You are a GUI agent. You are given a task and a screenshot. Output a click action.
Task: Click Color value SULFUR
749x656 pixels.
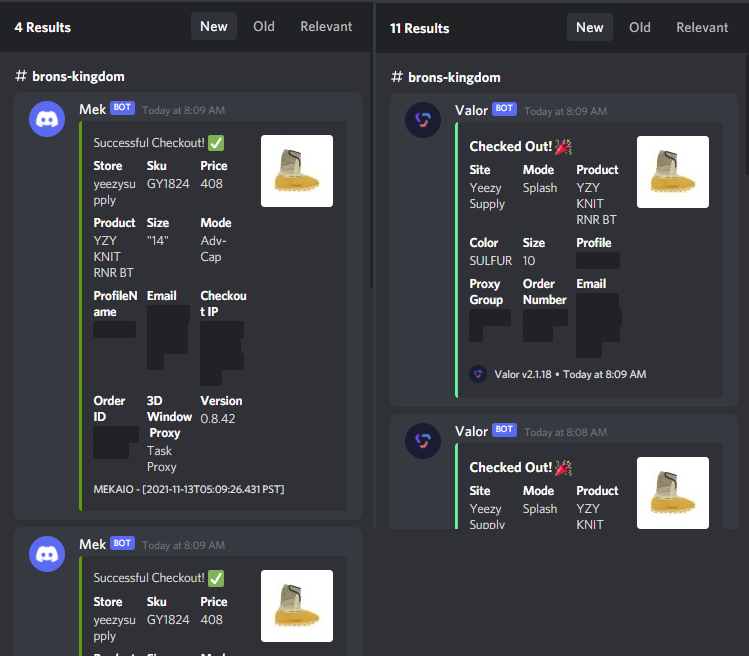491,260
